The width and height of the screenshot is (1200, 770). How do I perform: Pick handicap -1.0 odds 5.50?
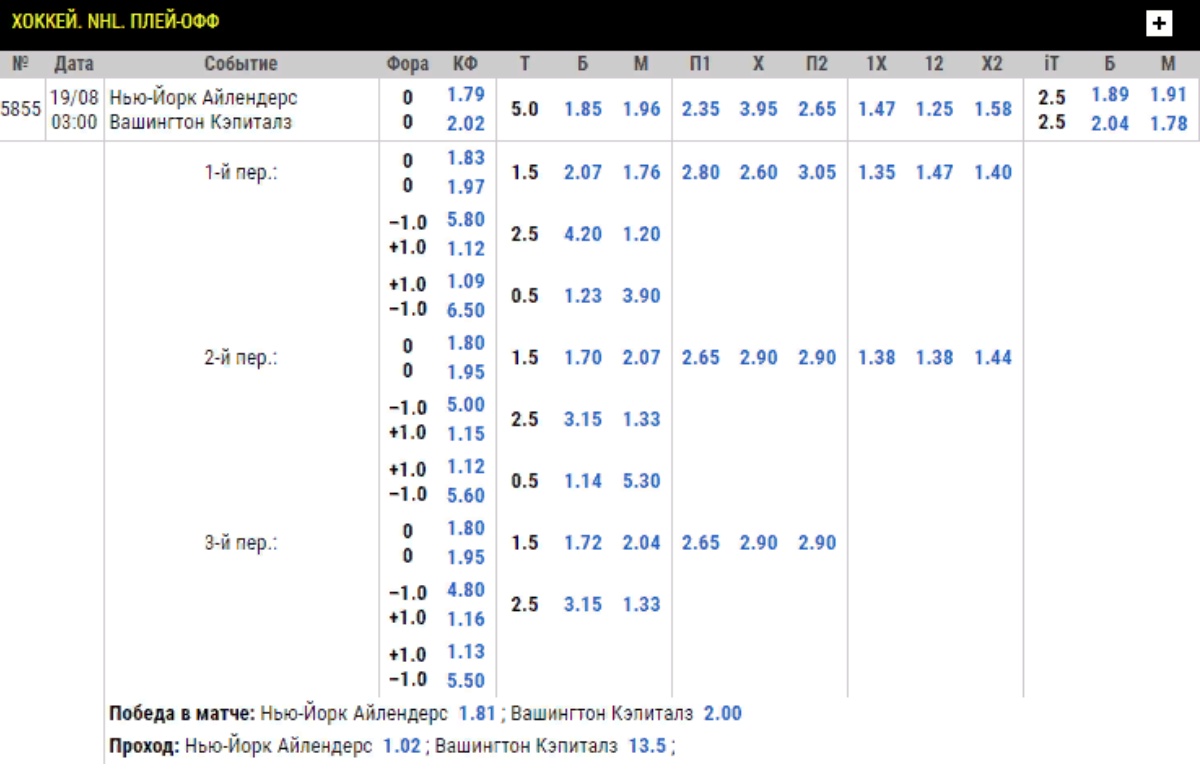click(x=466, y=681)
